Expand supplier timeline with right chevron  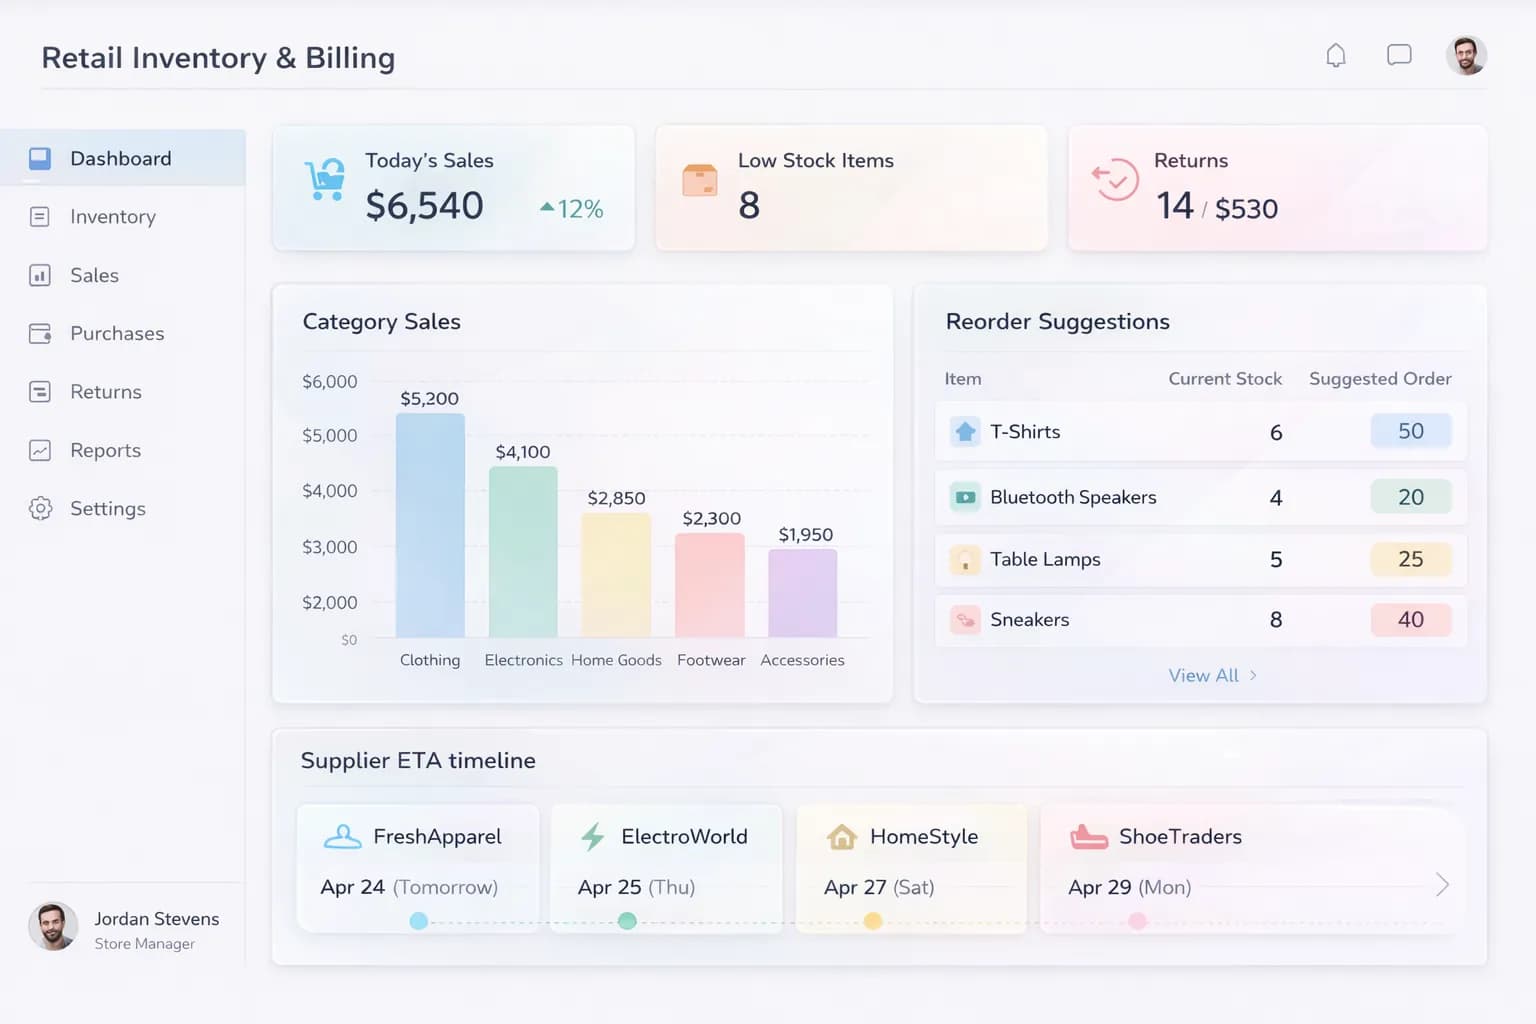point(1441,885)
